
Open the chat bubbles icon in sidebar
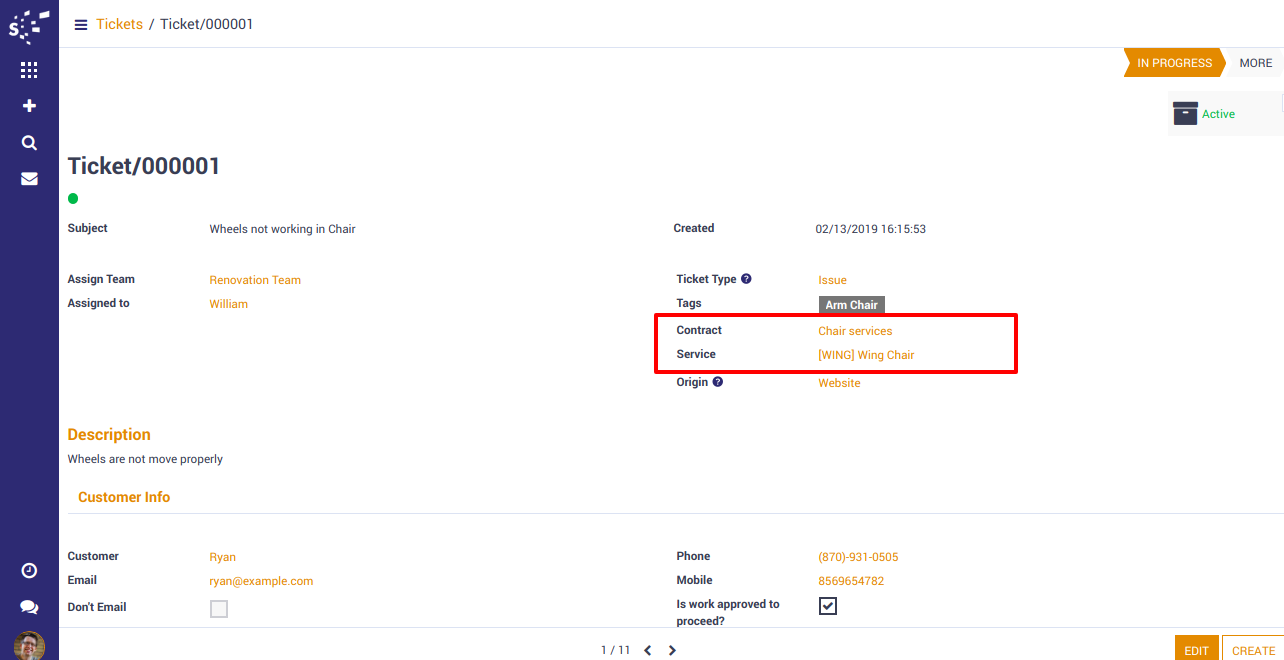[x=29, y=607]
